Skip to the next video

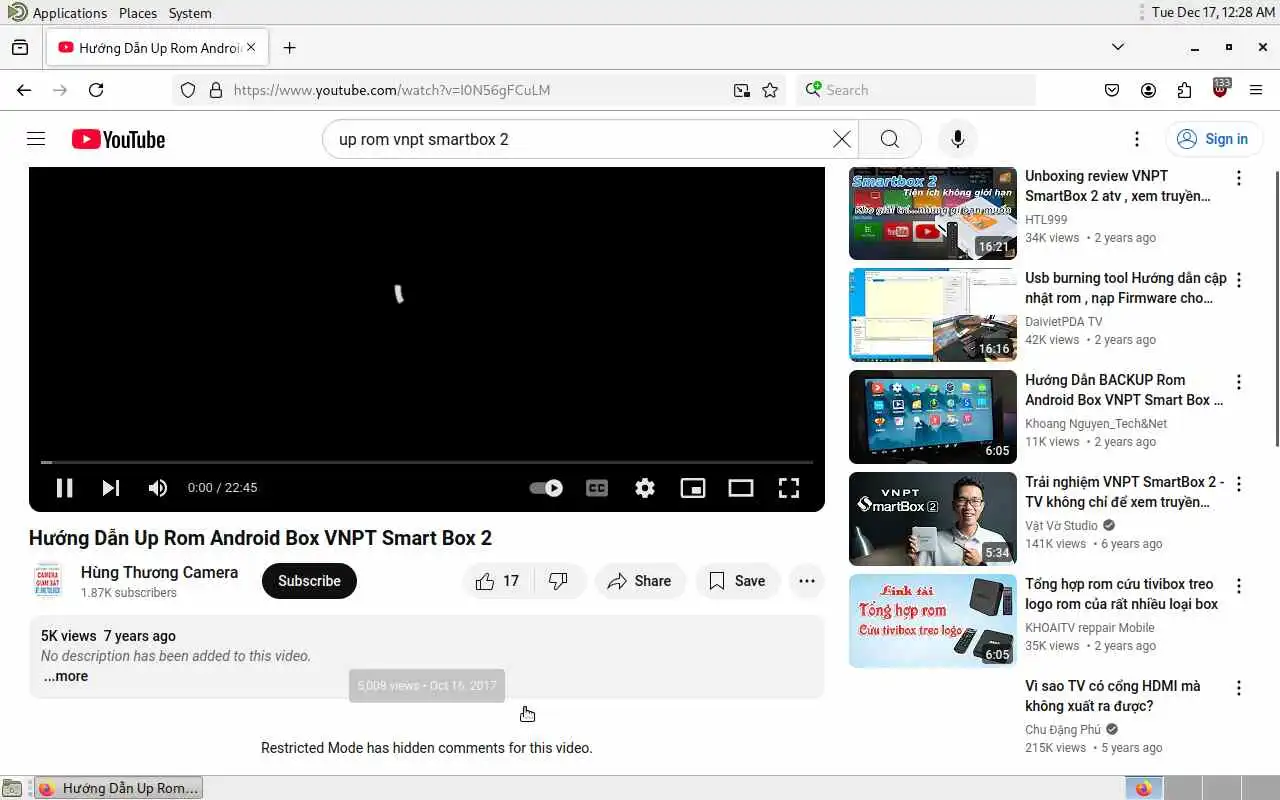pos(111,488)
